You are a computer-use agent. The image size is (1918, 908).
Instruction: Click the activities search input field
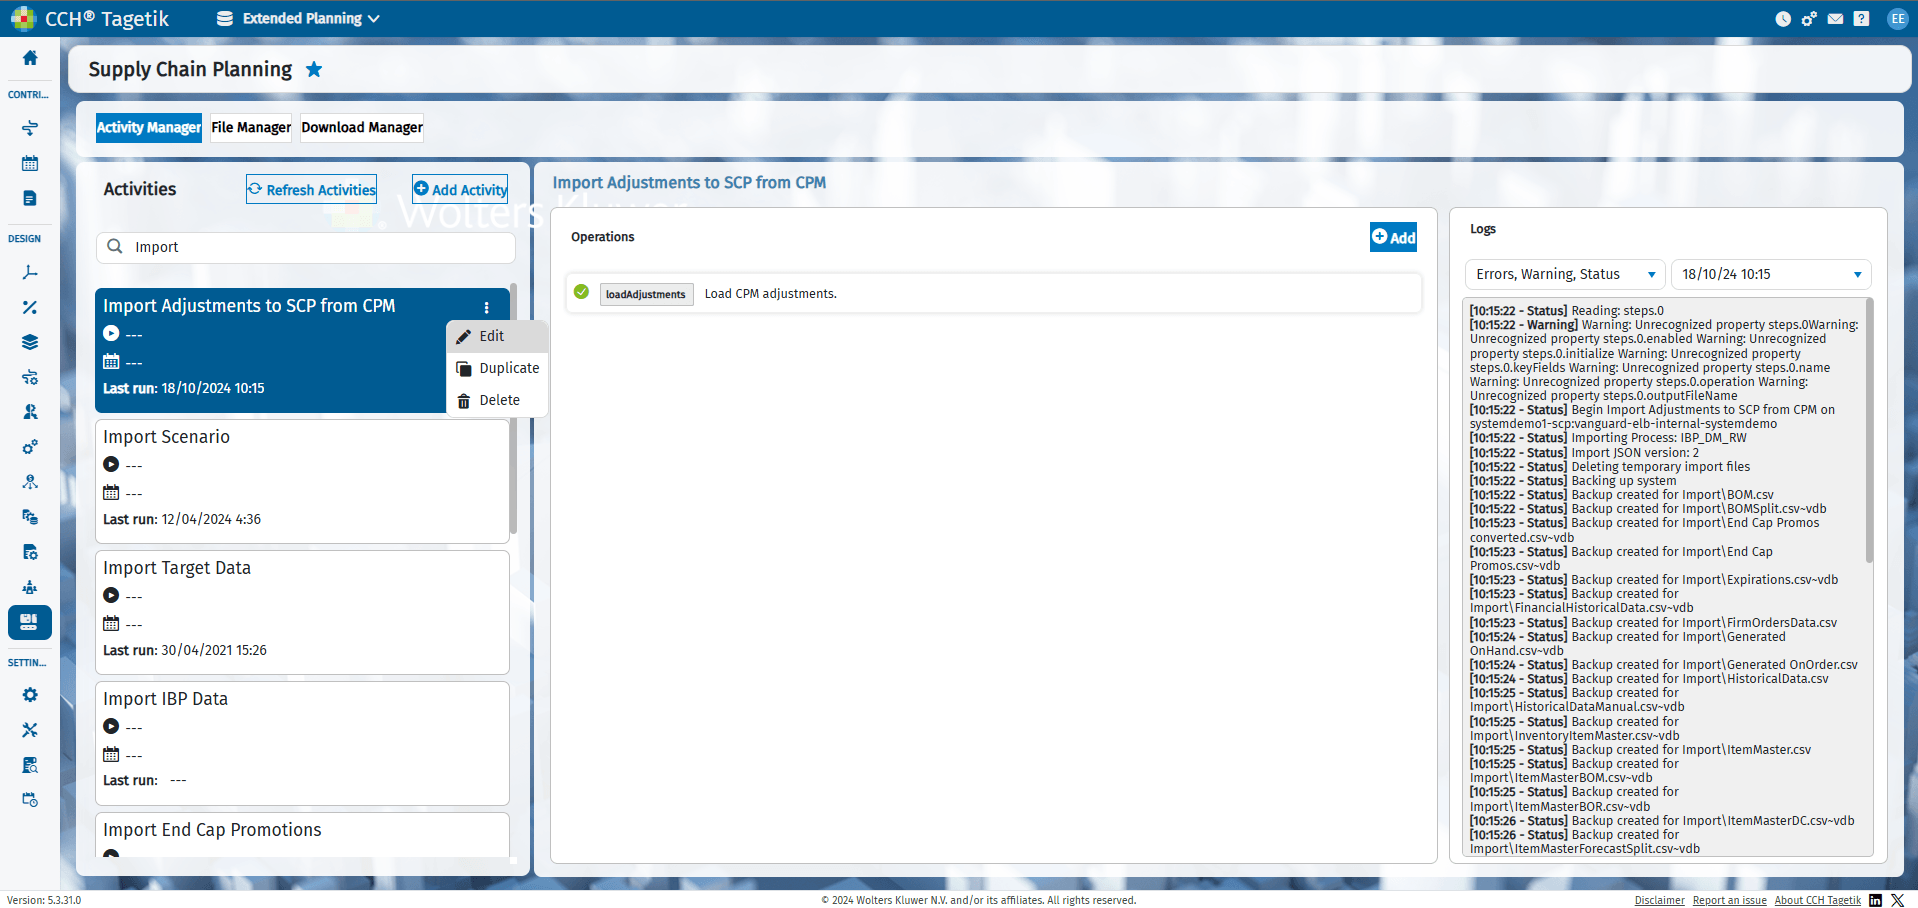tap(306, 247)
